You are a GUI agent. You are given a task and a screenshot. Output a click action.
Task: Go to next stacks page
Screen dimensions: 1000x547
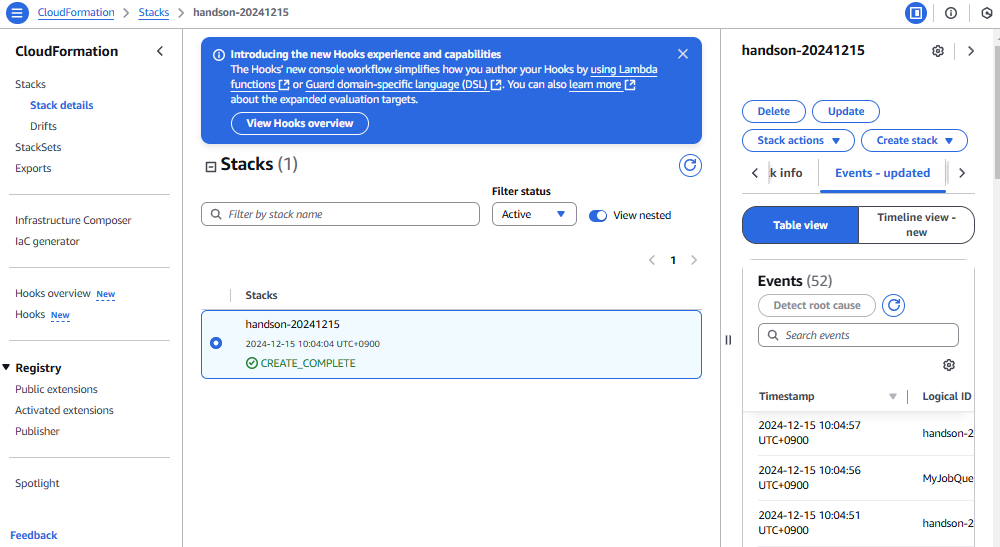[694, 260]
